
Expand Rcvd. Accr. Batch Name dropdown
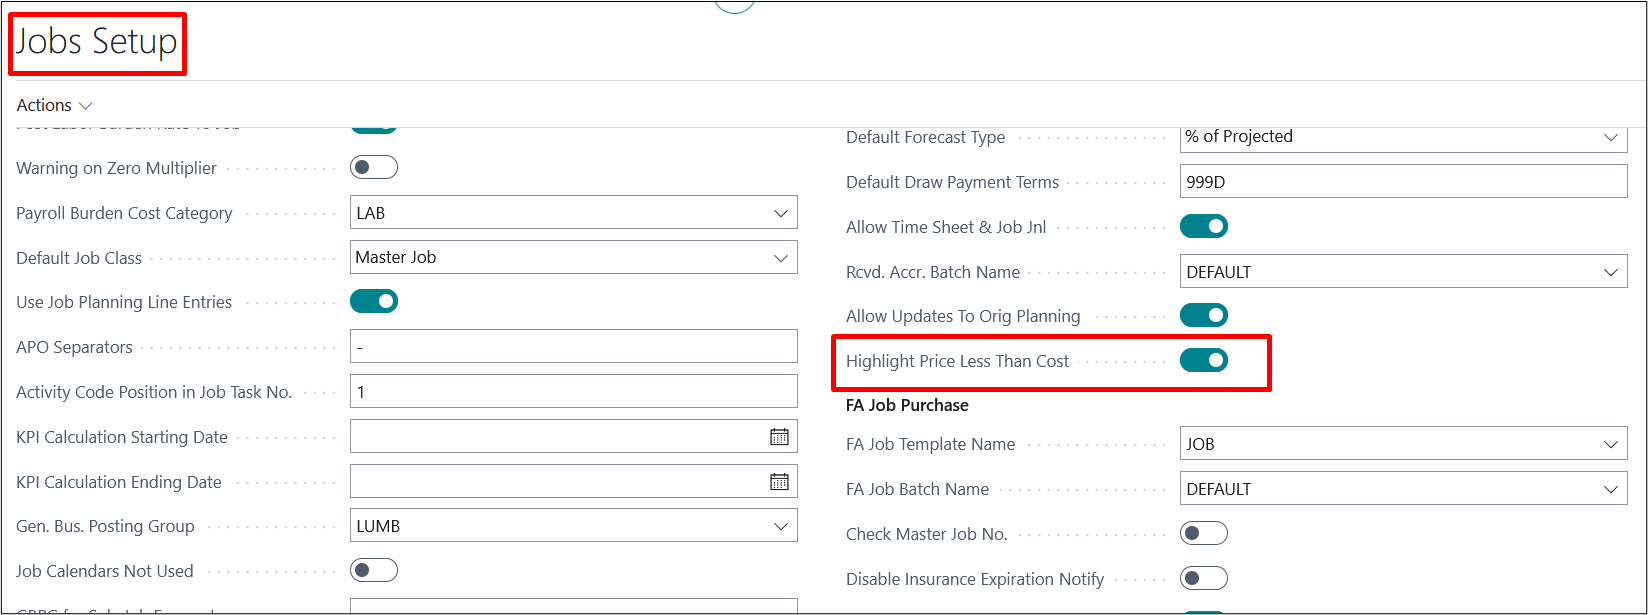(1610, 272)
